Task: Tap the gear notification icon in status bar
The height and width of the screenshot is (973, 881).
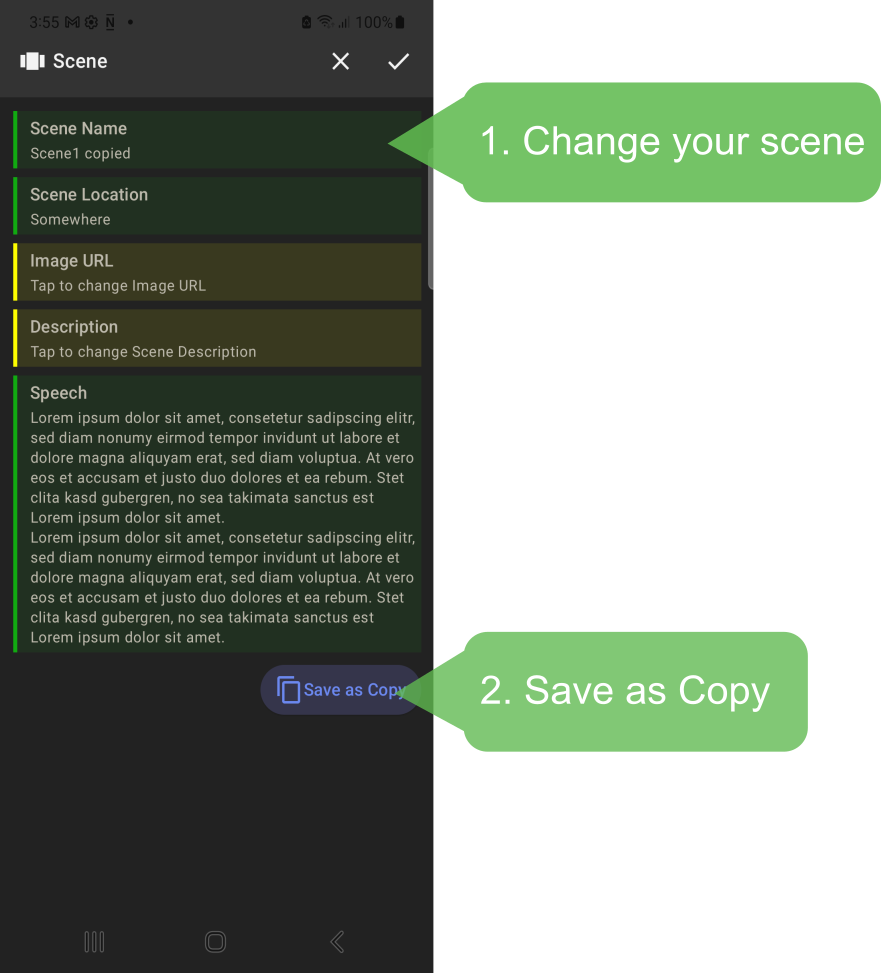Action: click(x=91, y=22)
